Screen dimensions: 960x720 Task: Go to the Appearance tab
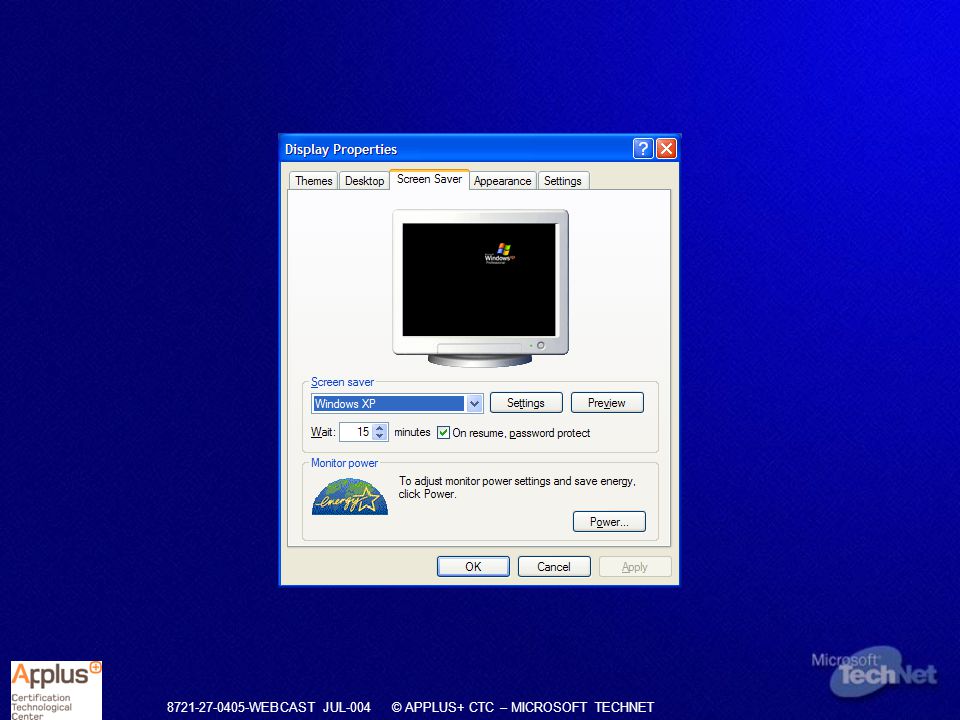tap(502, 181)
